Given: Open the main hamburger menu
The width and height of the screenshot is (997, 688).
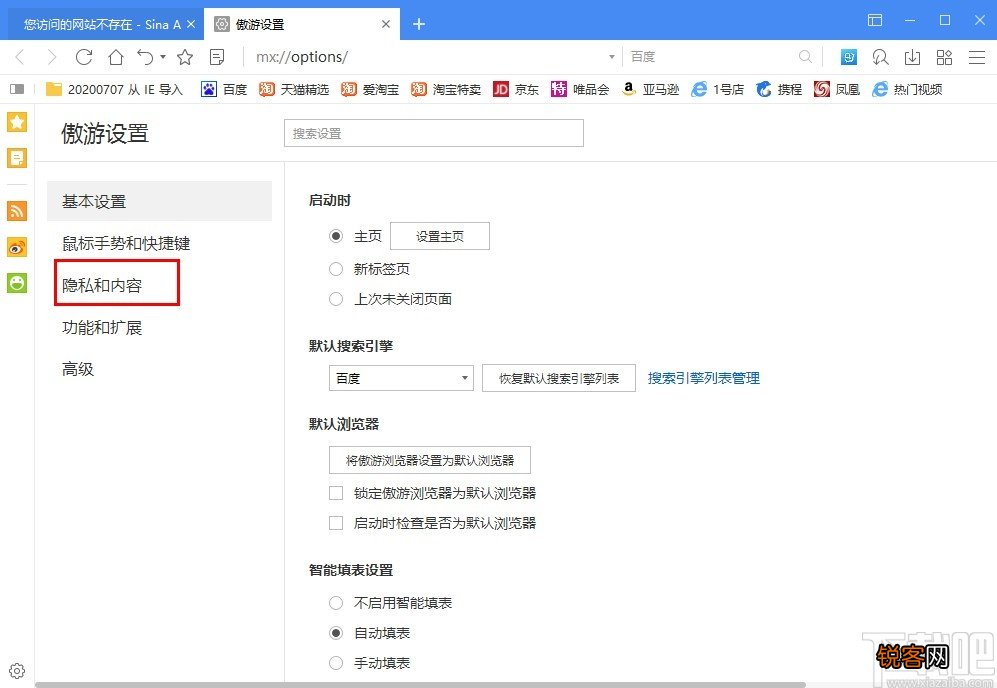Looking at the screenshot, I should coord(977,57).
